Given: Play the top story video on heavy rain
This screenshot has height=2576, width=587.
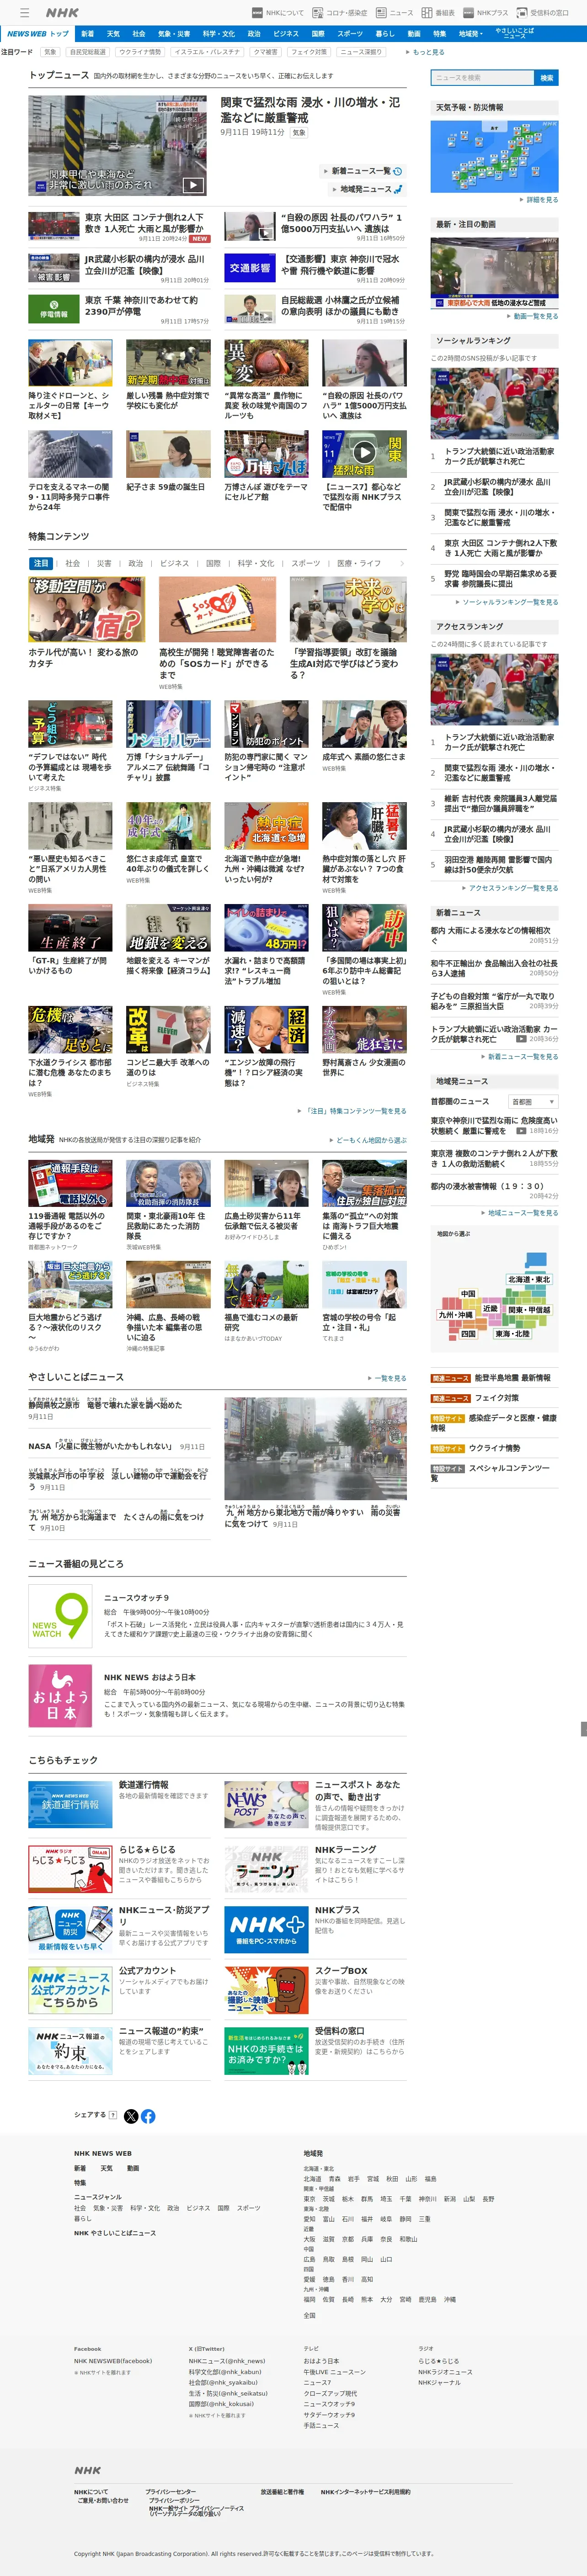Looking at the screenshot, I should tap(193, 185).
